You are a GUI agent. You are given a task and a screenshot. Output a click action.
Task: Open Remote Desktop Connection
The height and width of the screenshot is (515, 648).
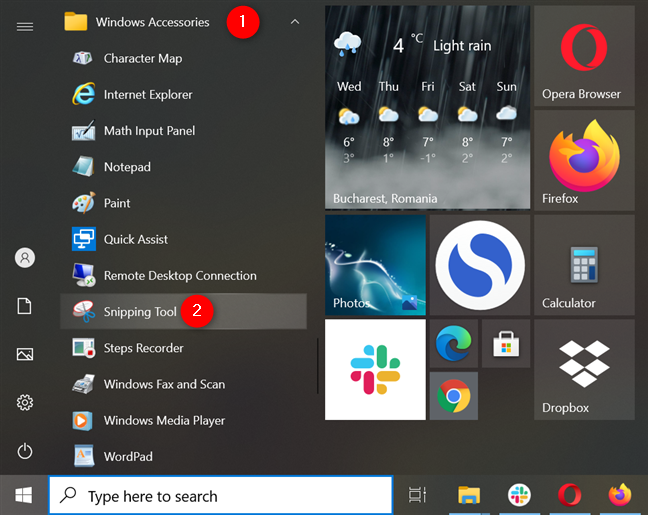[x=183, y=275]
